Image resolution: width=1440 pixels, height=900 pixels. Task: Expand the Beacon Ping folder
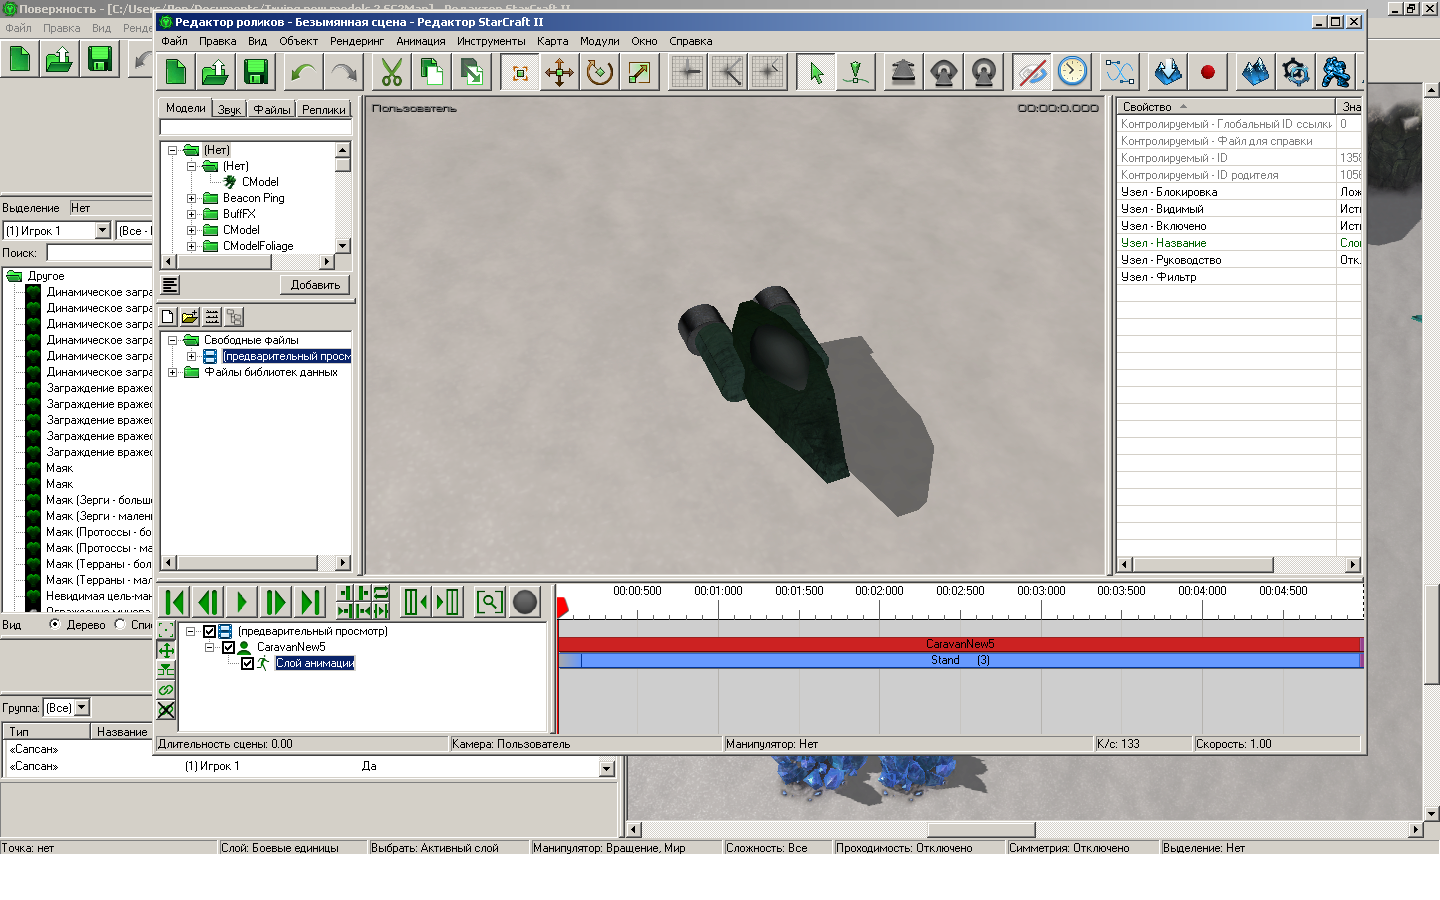(191, 198)
